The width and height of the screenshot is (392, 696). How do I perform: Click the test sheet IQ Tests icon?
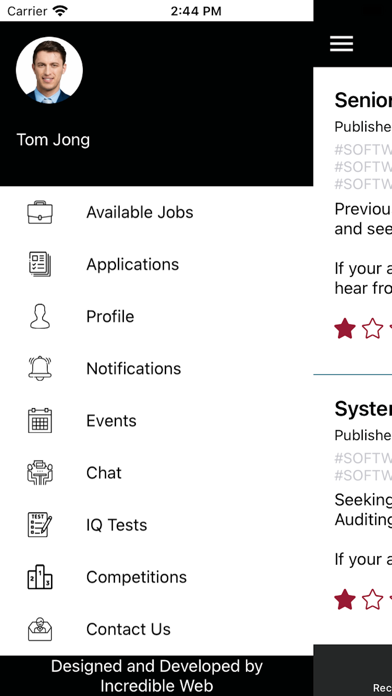click(40, 525)
